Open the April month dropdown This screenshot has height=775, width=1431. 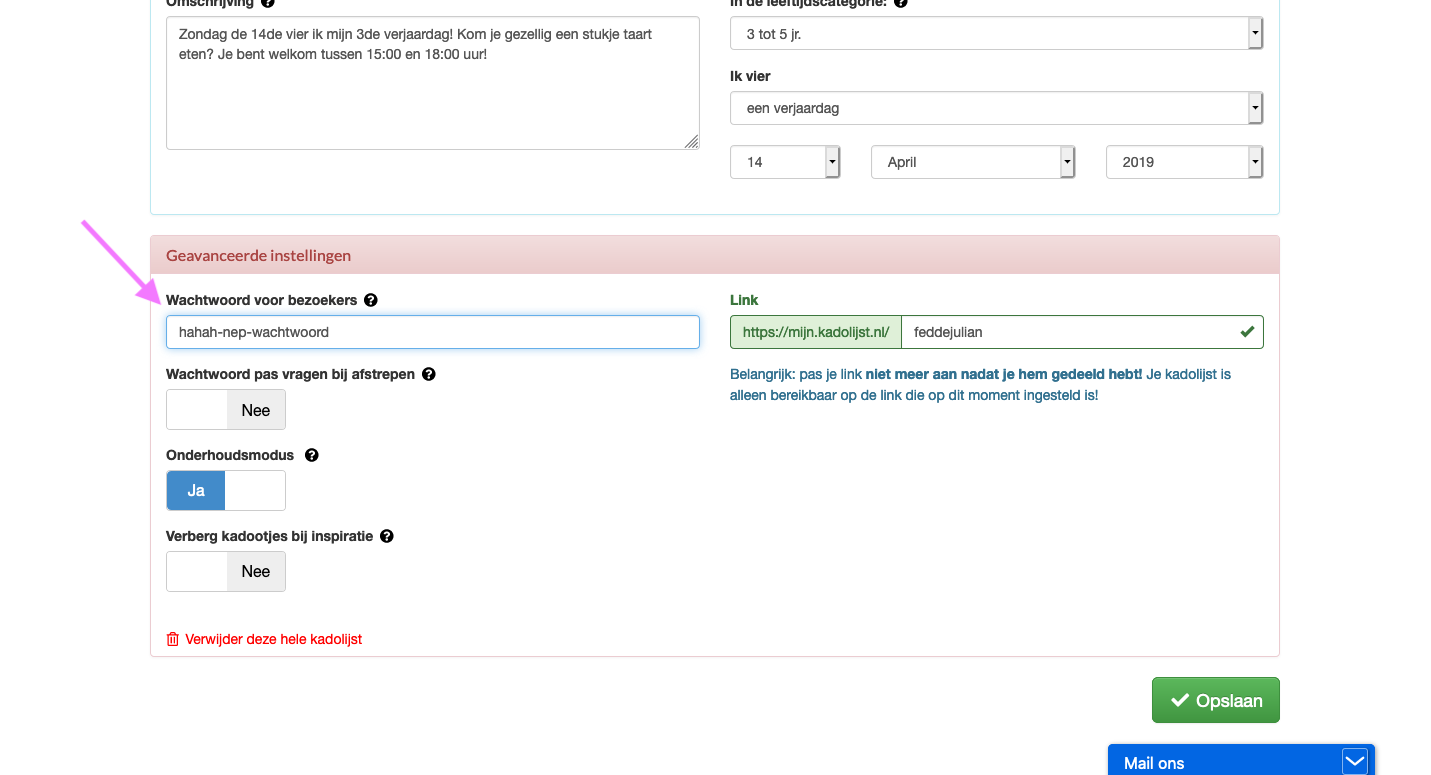click(972, 162)
